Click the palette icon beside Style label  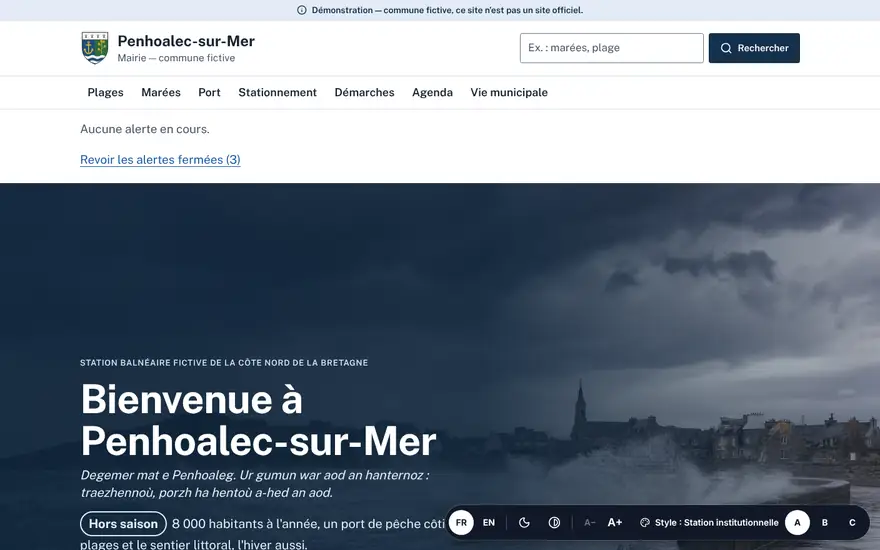click(x=645, y=522)
